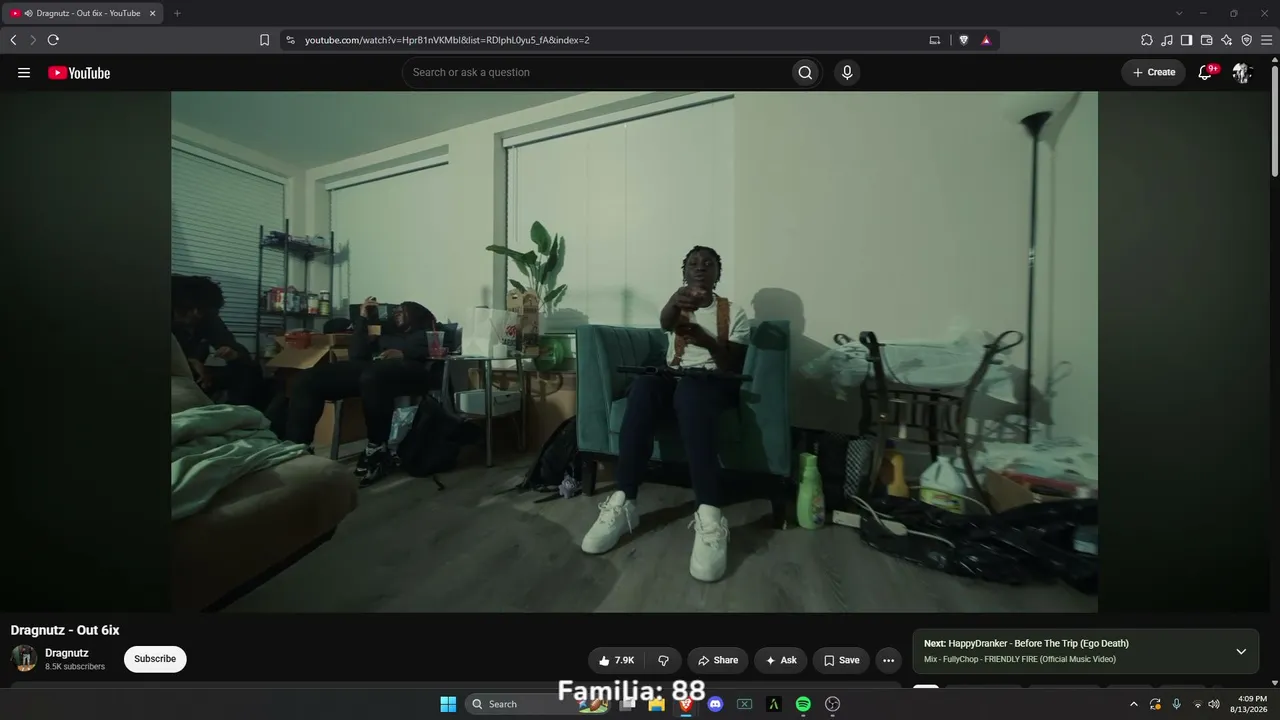Open the Leo AI sparkle icon

pyautogui.click(x=1226, y=40)
